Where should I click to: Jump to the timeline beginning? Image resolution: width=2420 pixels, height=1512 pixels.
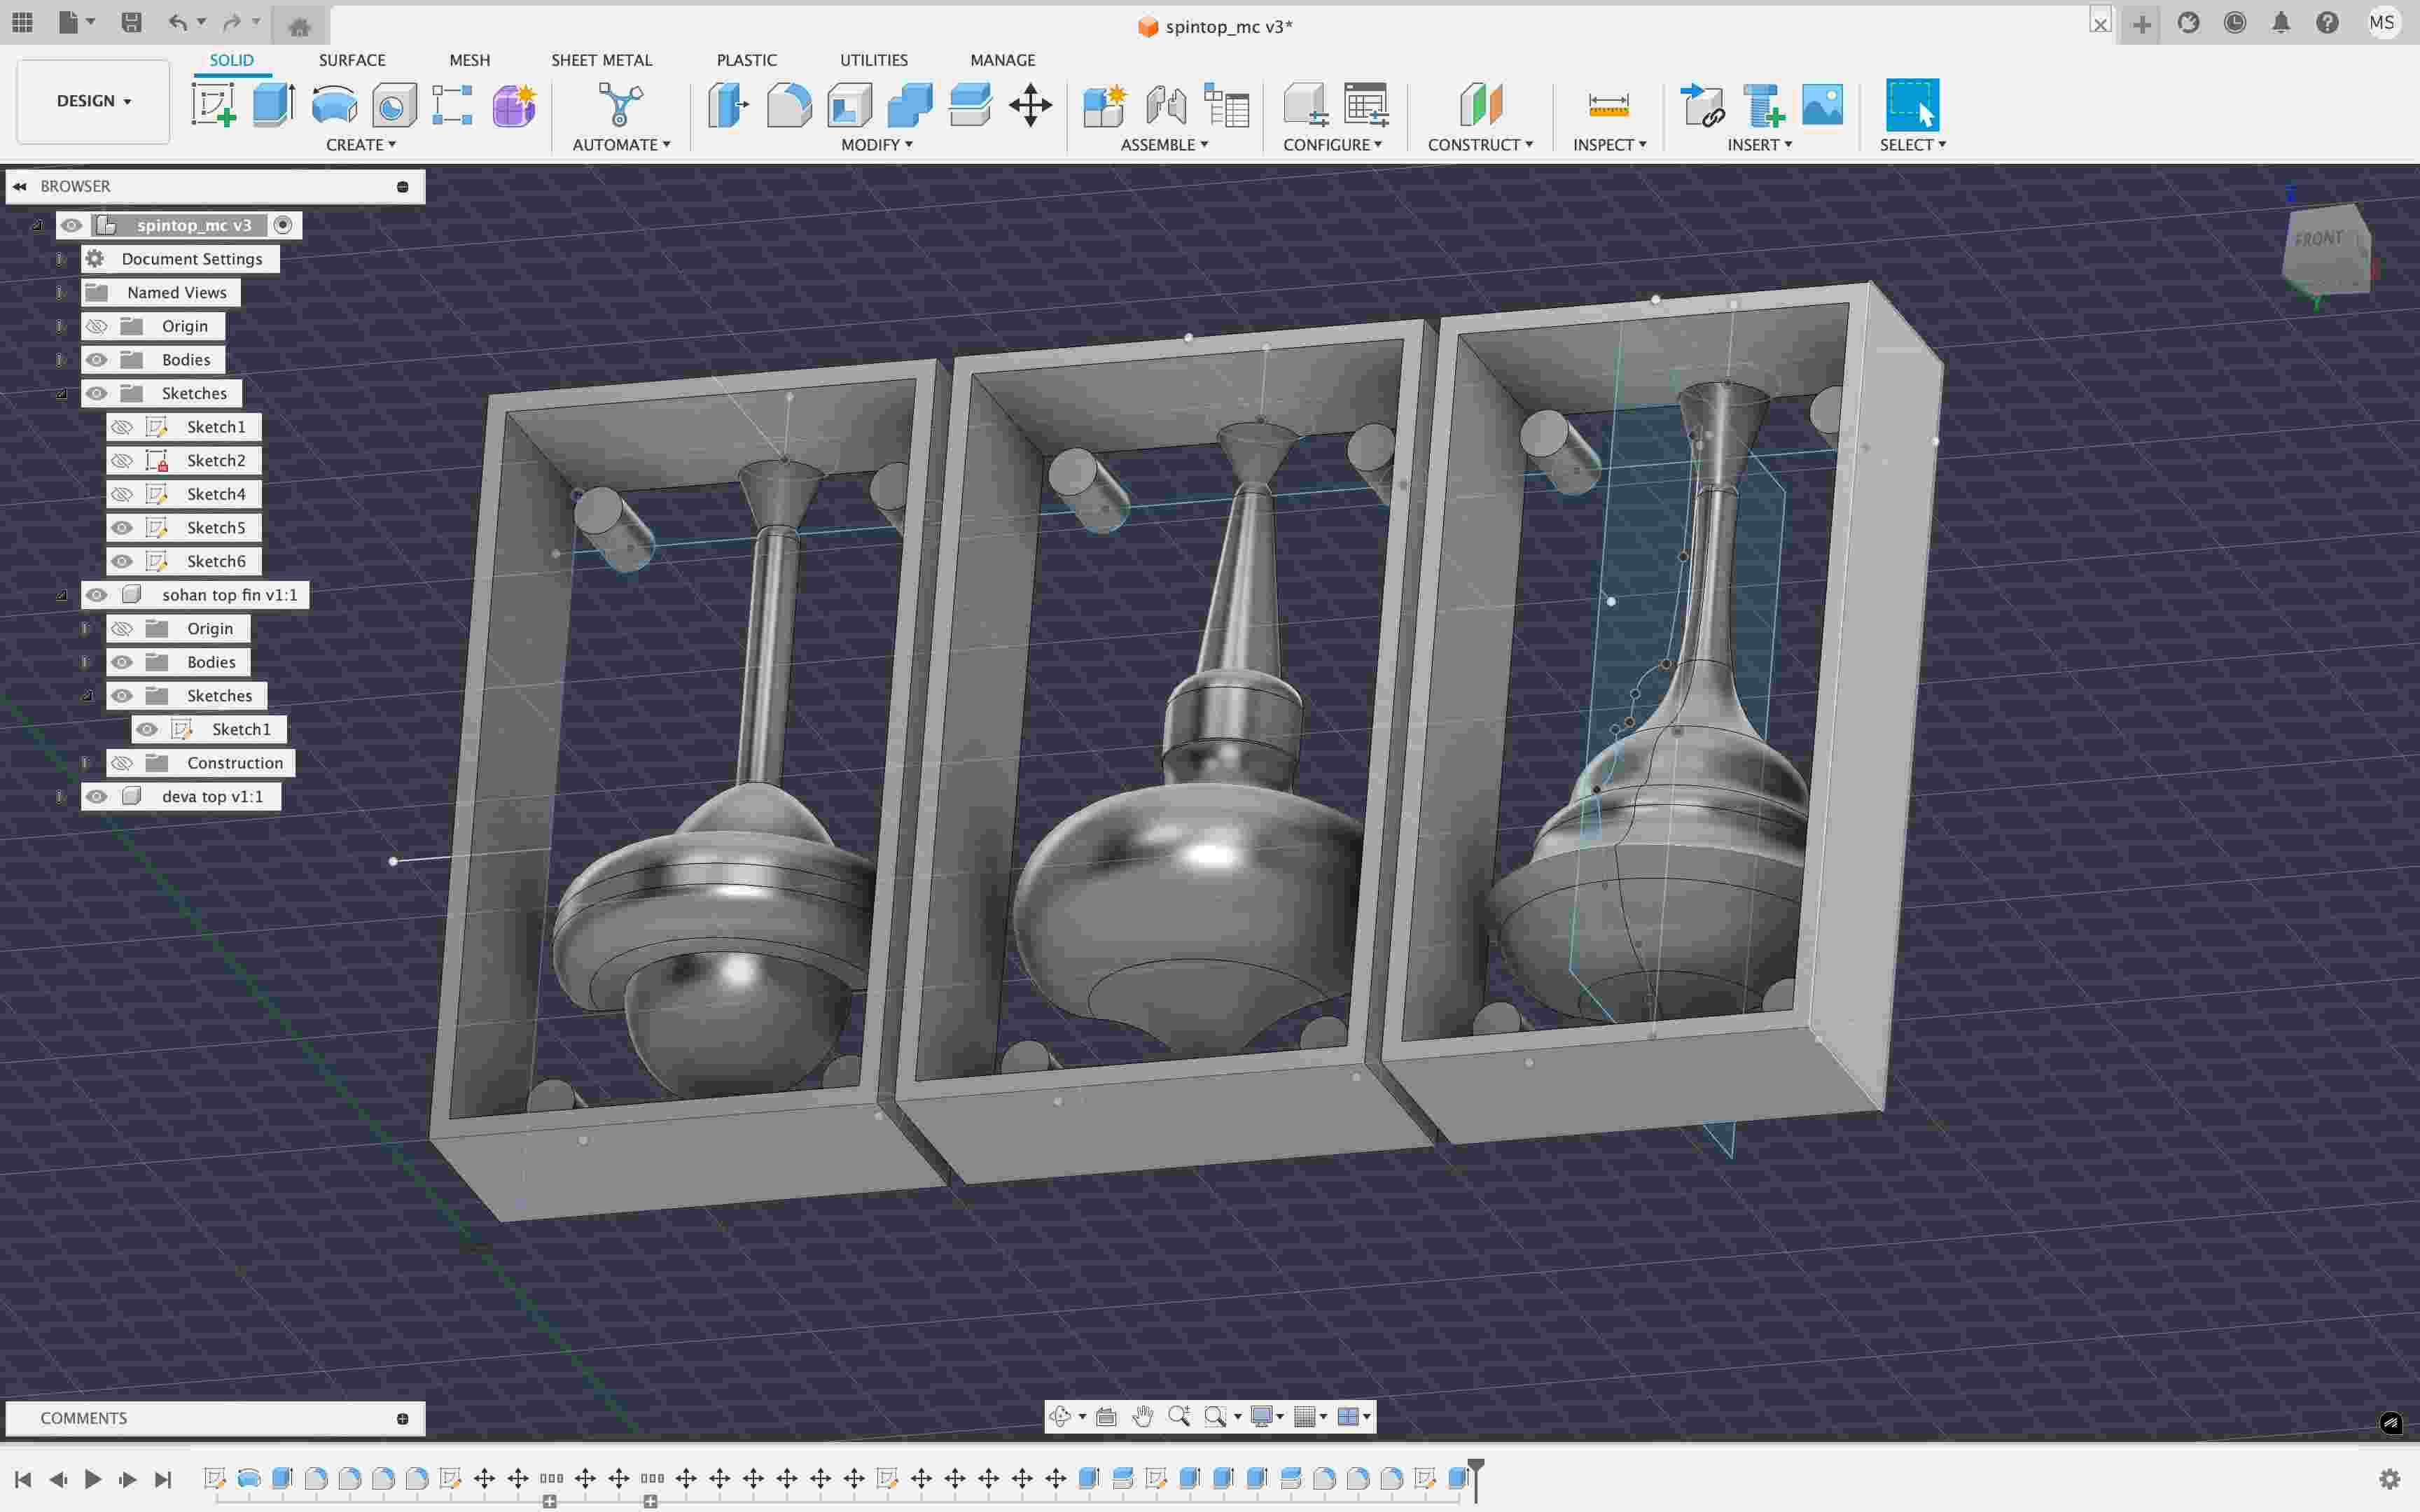click(23, 1479)
